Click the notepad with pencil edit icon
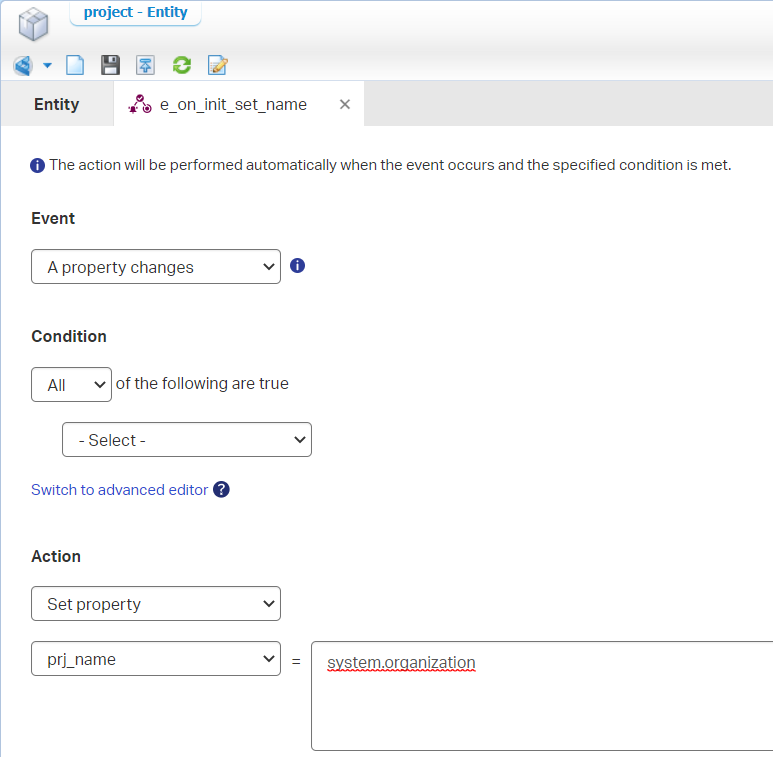773x757 pixels. (x=217, y=66)
